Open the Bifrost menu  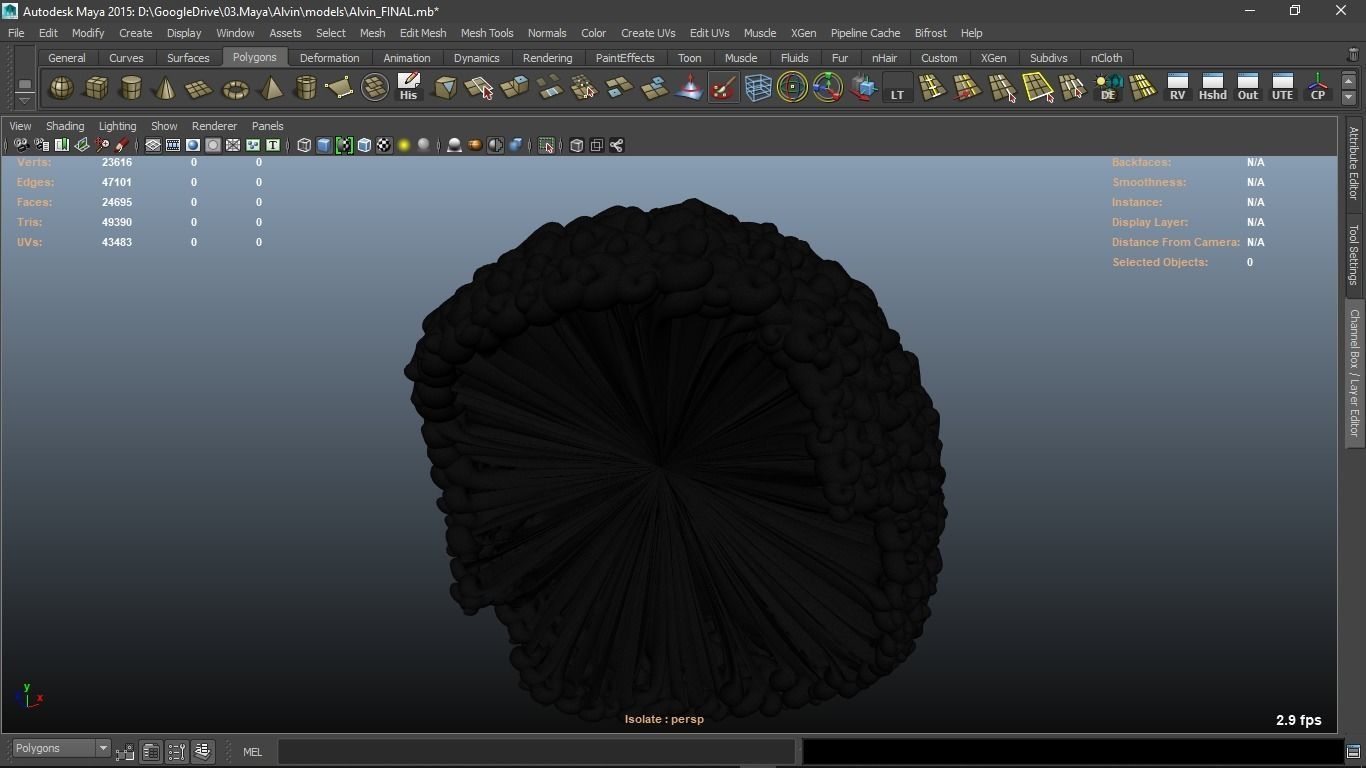[930, 33]
